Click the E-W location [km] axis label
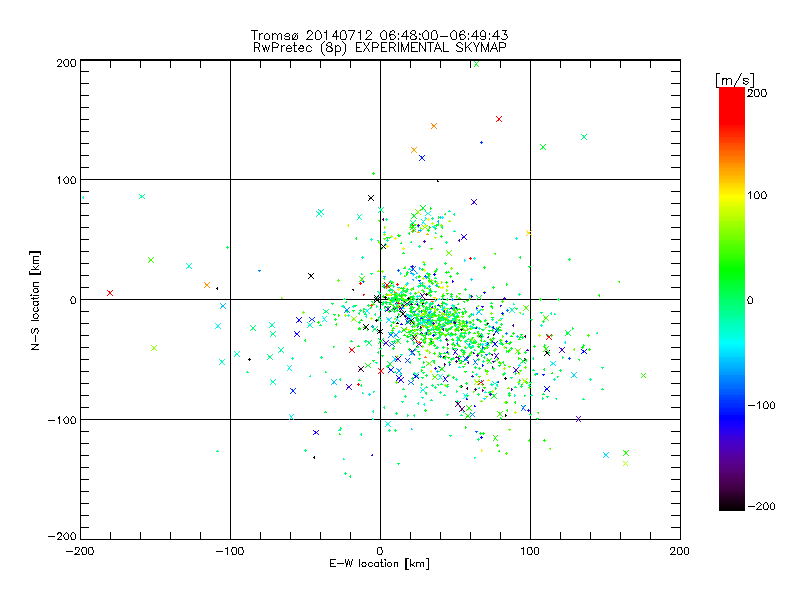 tap(379, 564)
